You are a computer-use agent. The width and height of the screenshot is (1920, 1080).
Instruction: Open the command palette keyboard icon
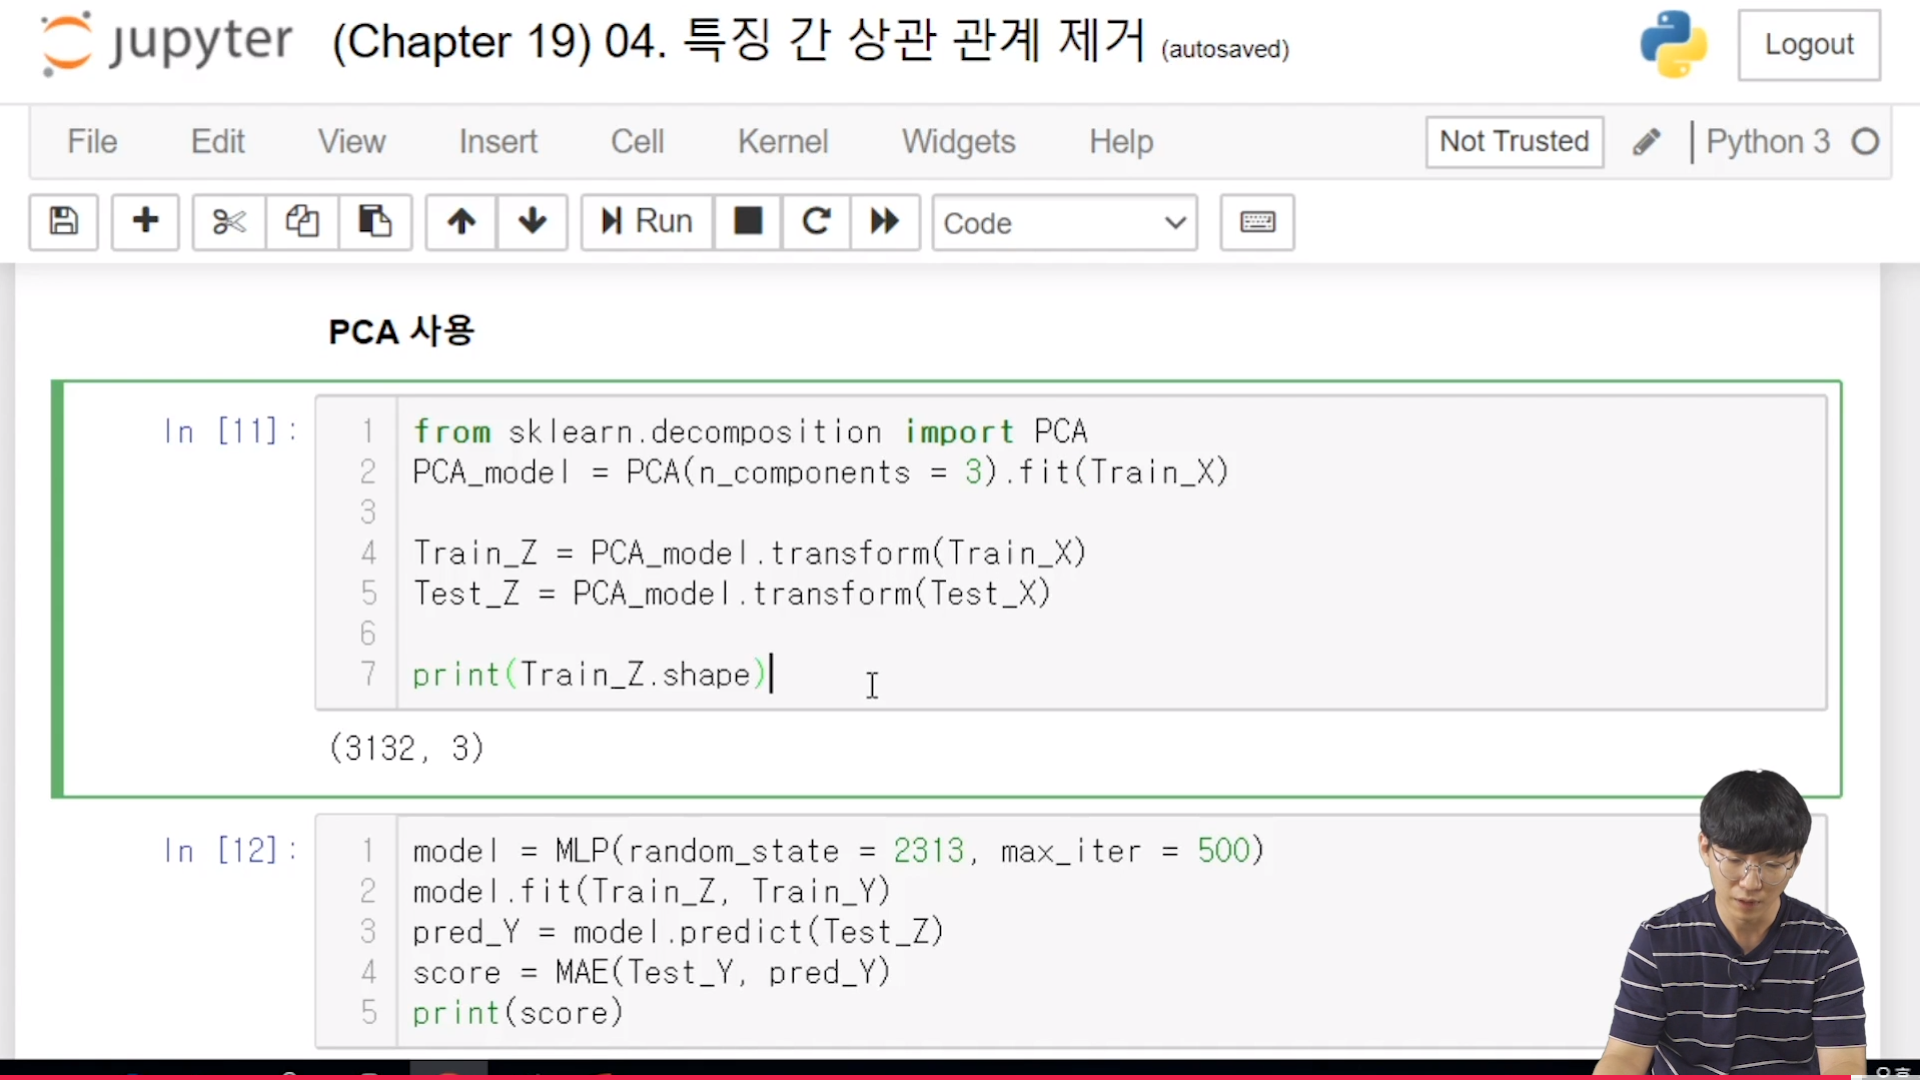click(1257, 221)
